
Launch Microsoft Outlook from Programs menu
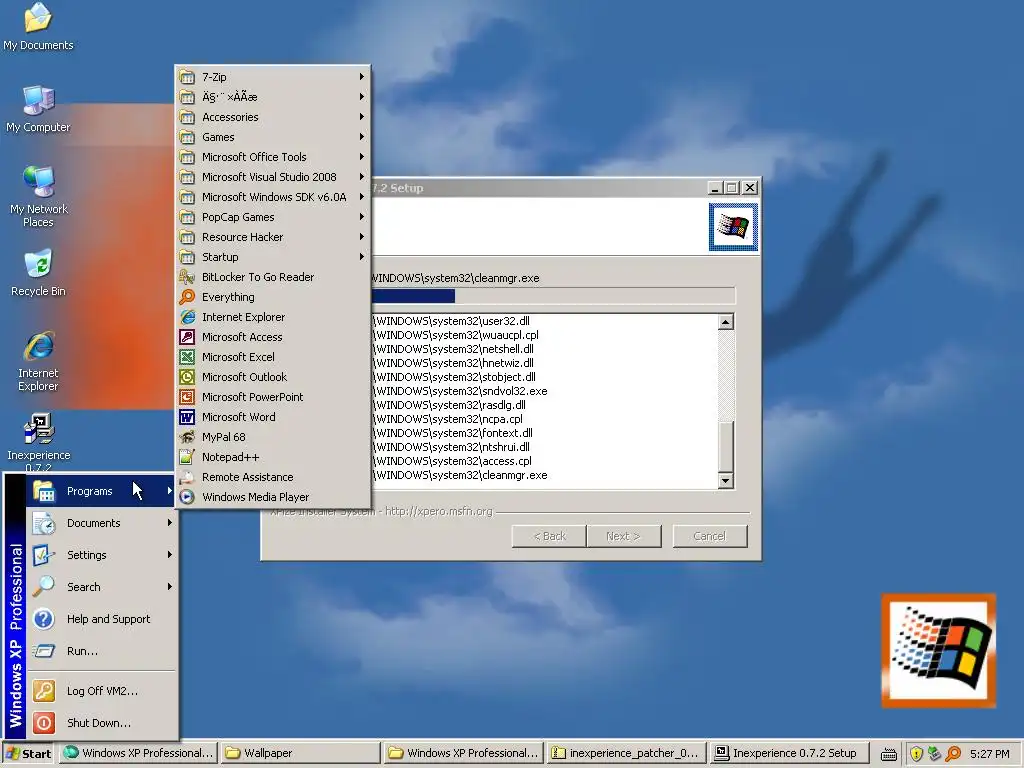pyautogui.click(x=273, y=377)
